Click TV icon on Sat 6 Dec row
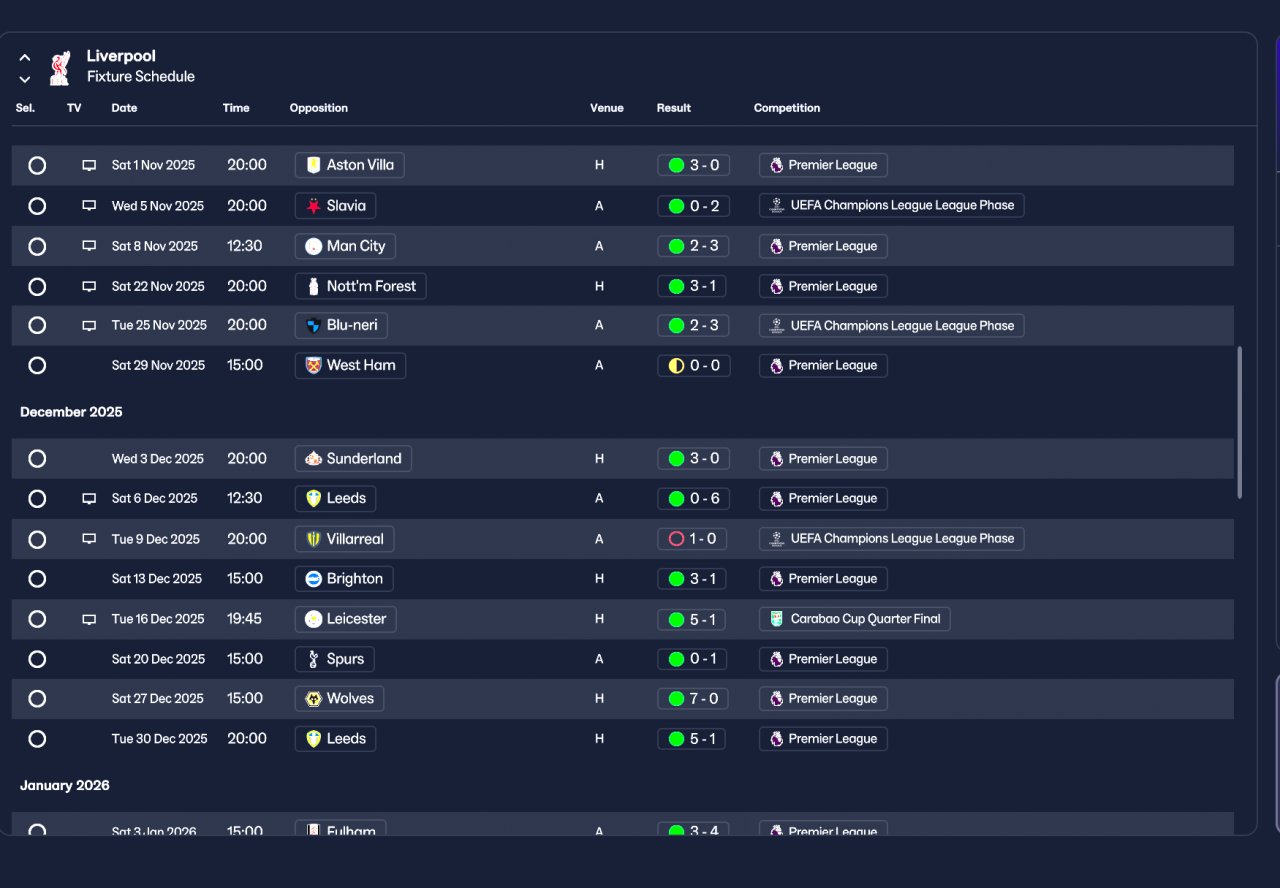This screenshot has height=888, width=1280. pos(89,498)
